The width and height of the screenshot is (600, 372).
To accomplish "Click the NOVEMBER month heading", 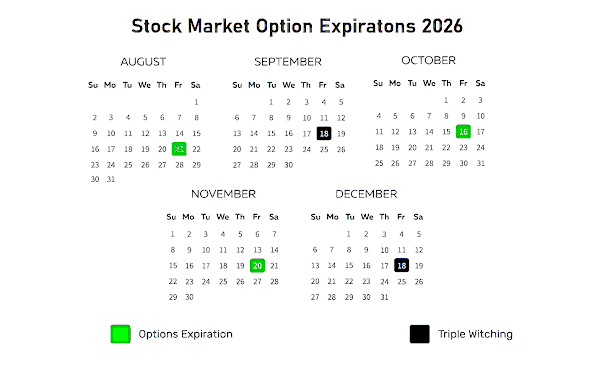I will 223,194.
